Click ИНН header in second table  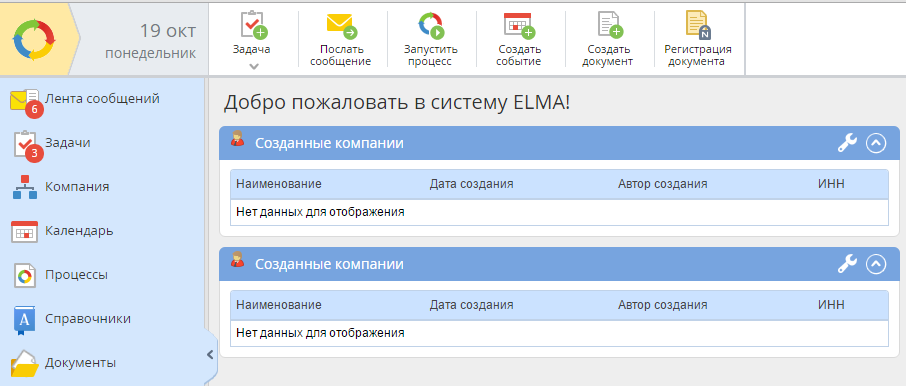pyautogui.click(x=831, y=305)
